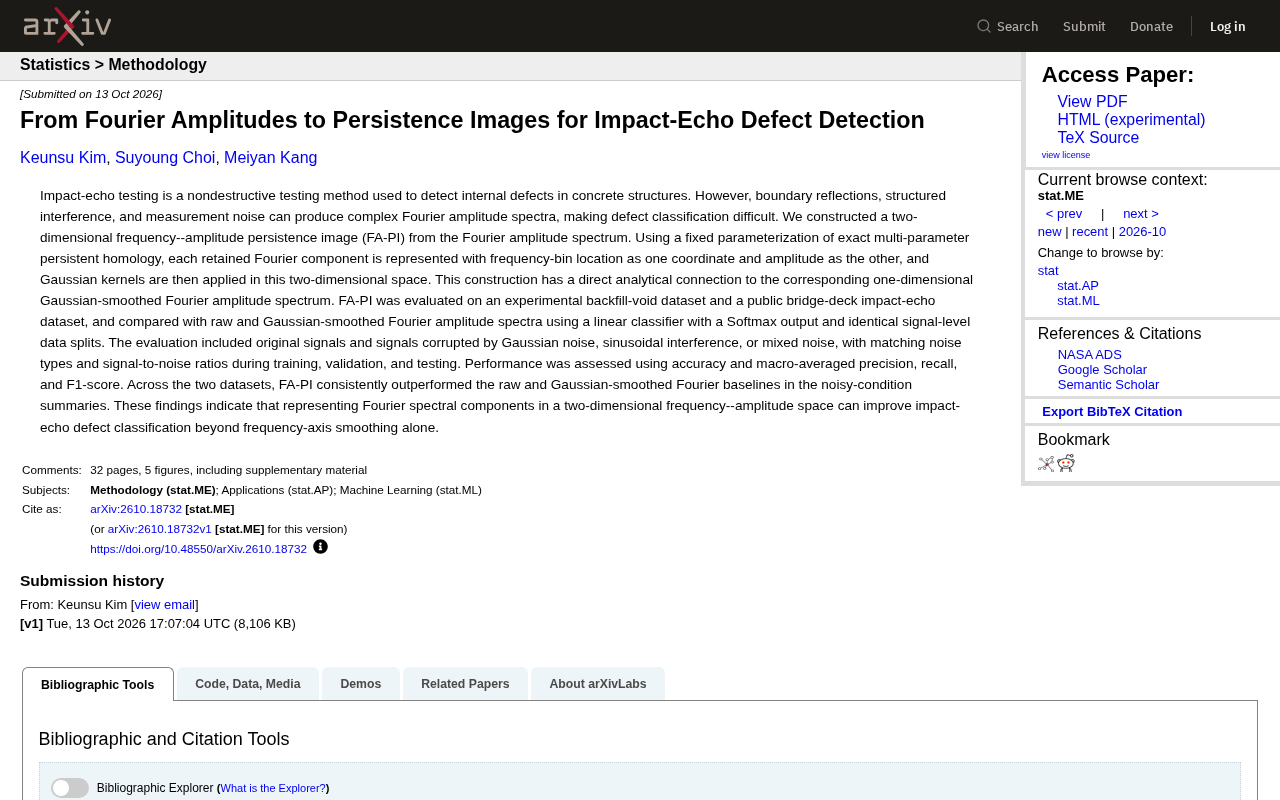Open author Meiyan Kang's papers
The image size is (1280, 800).
coord(270,158)
